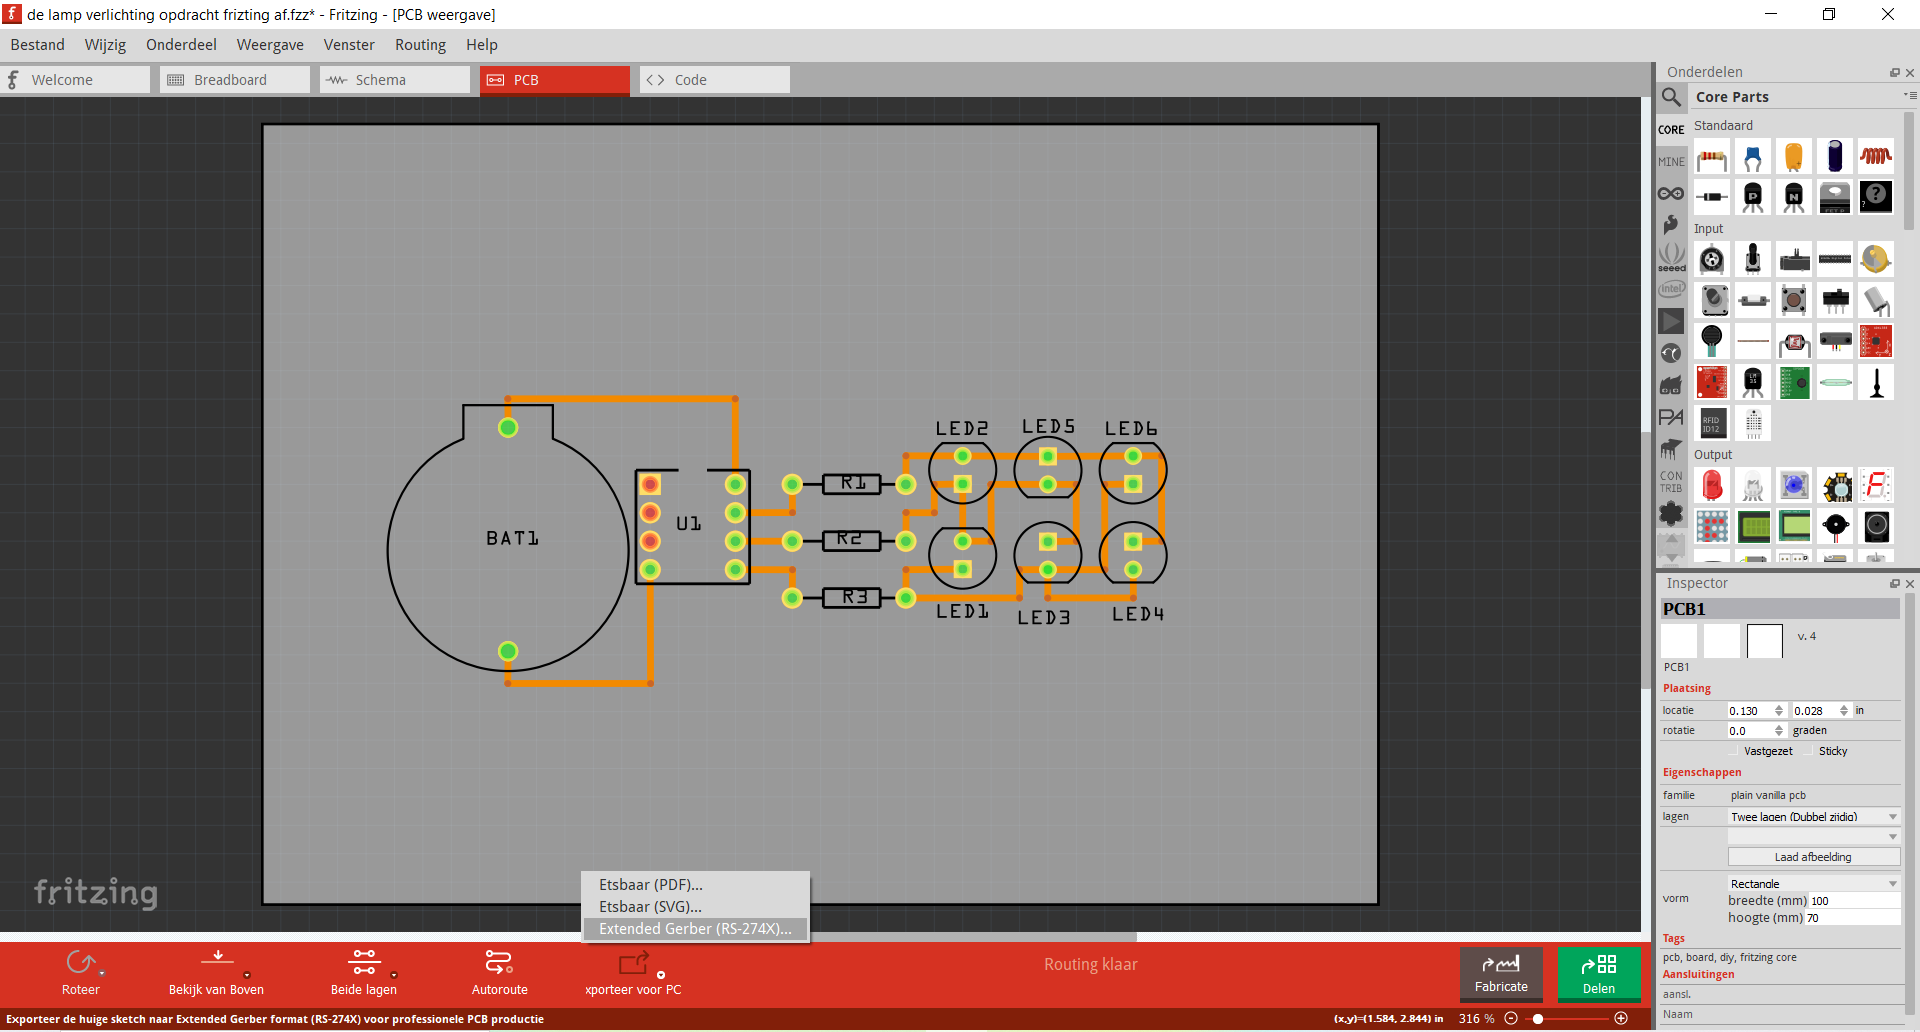
Task: Switch to the Breadboard tab
Action: (234, 80)
